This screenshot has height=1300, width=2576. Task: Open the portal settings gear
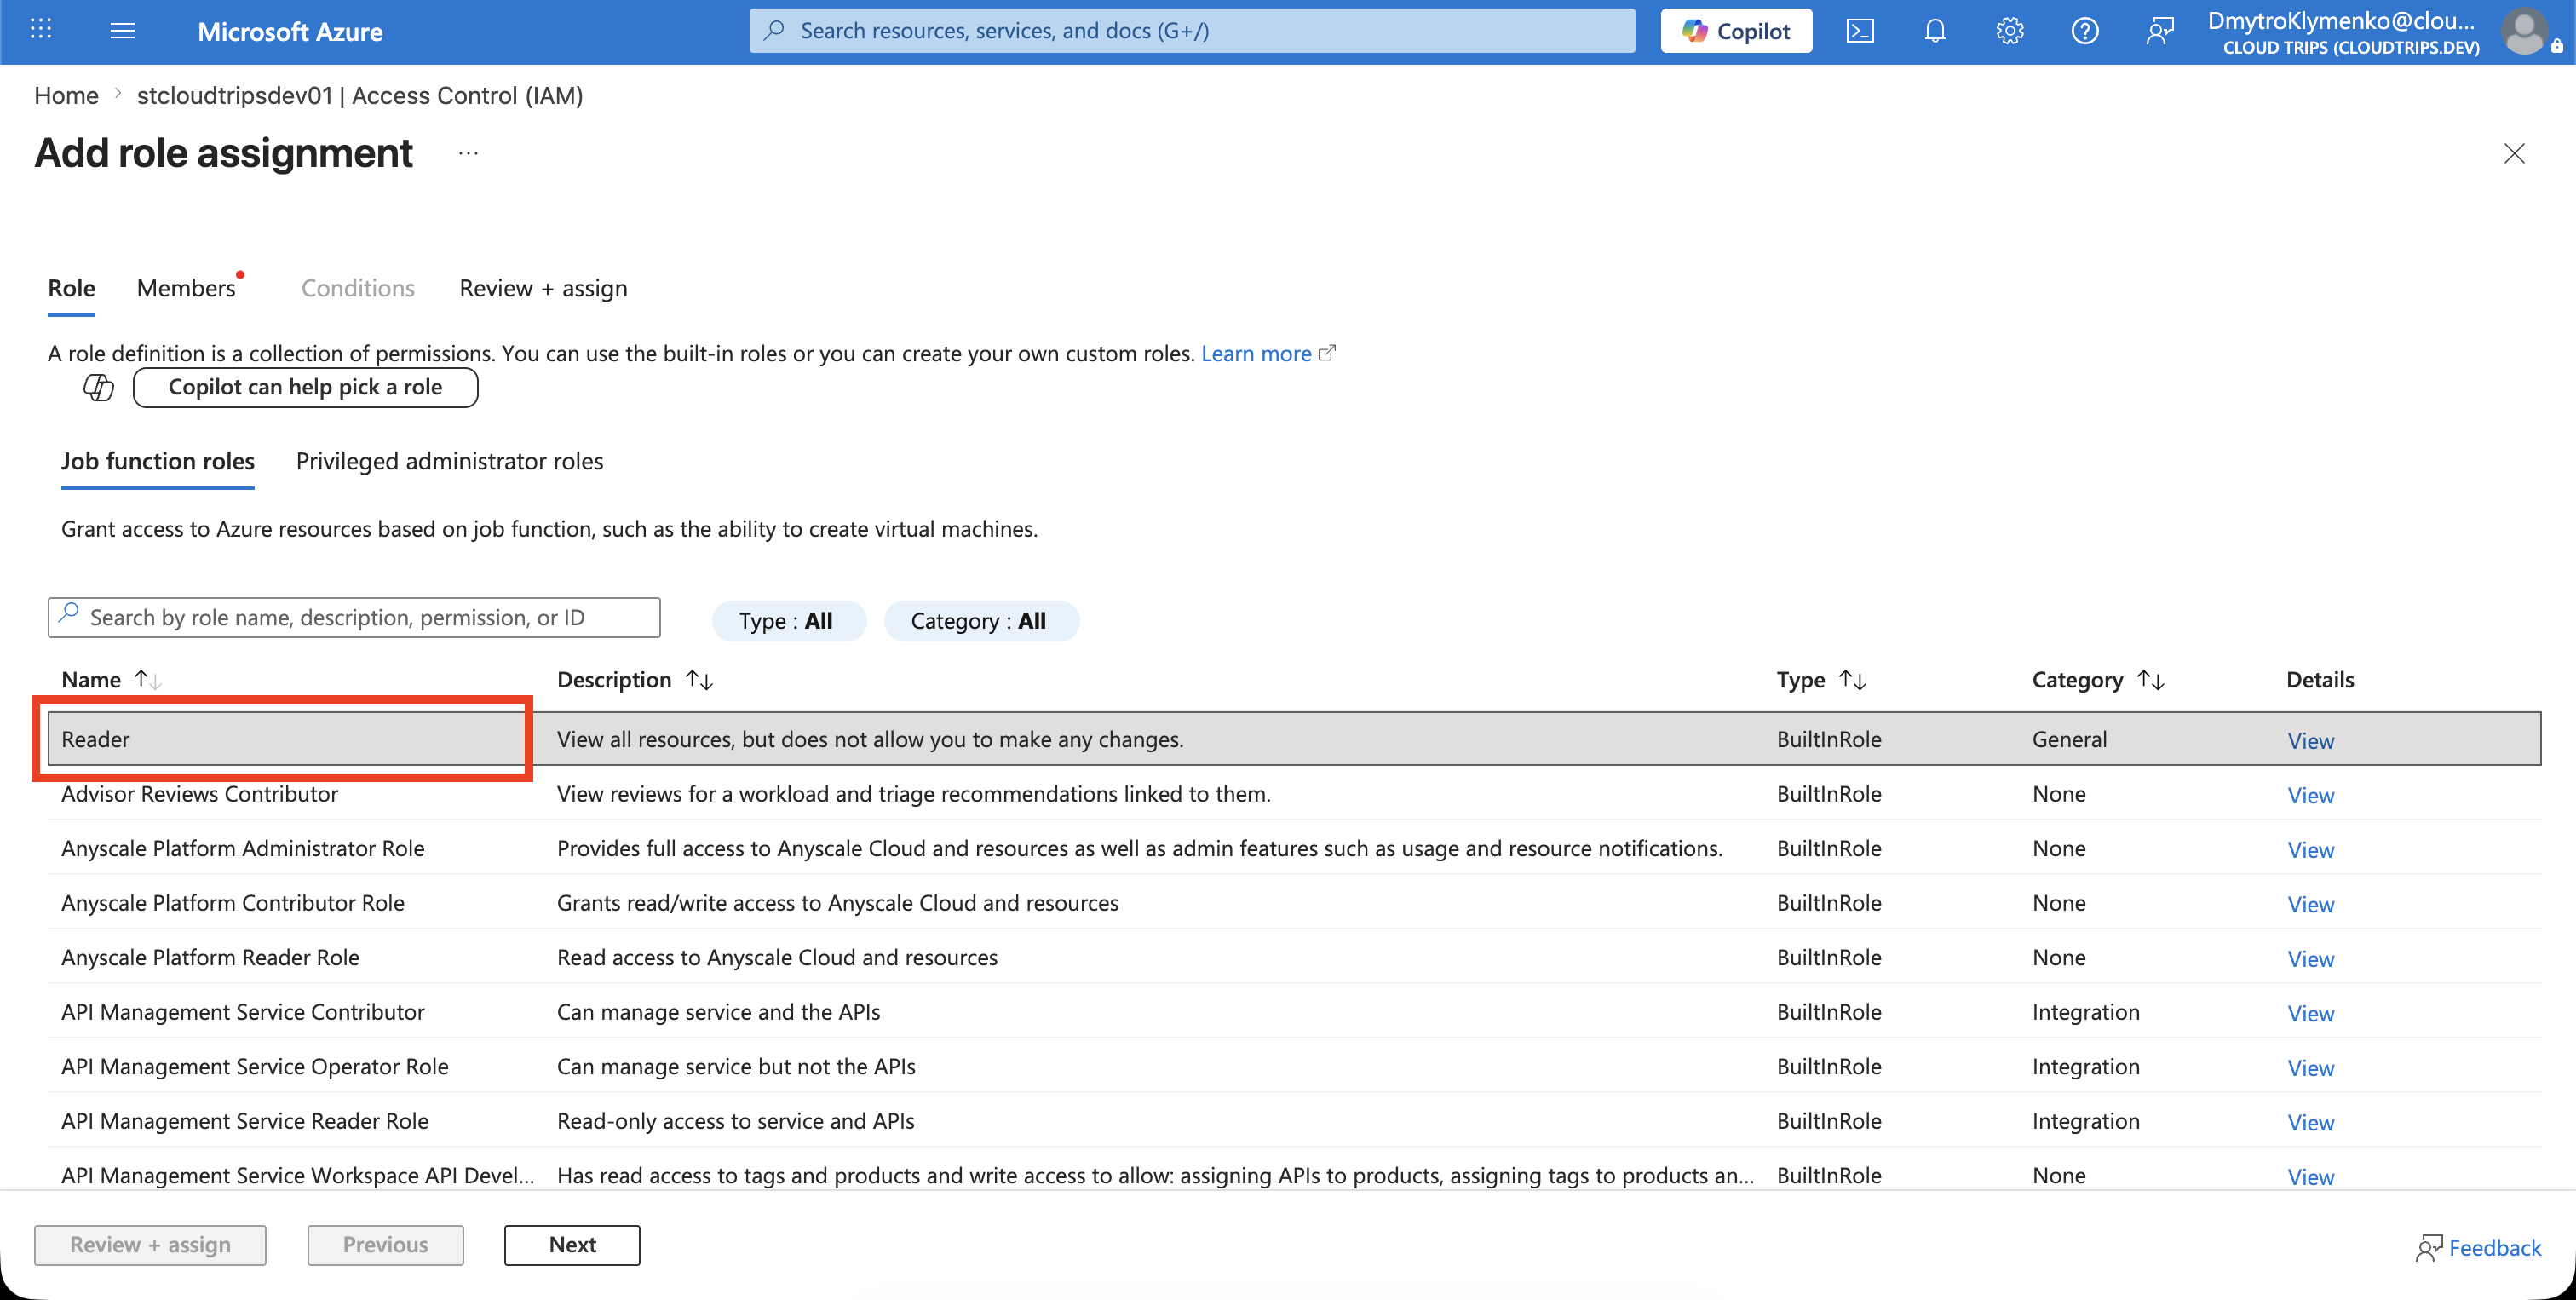pyautogui.click(x=2010, y=31)
